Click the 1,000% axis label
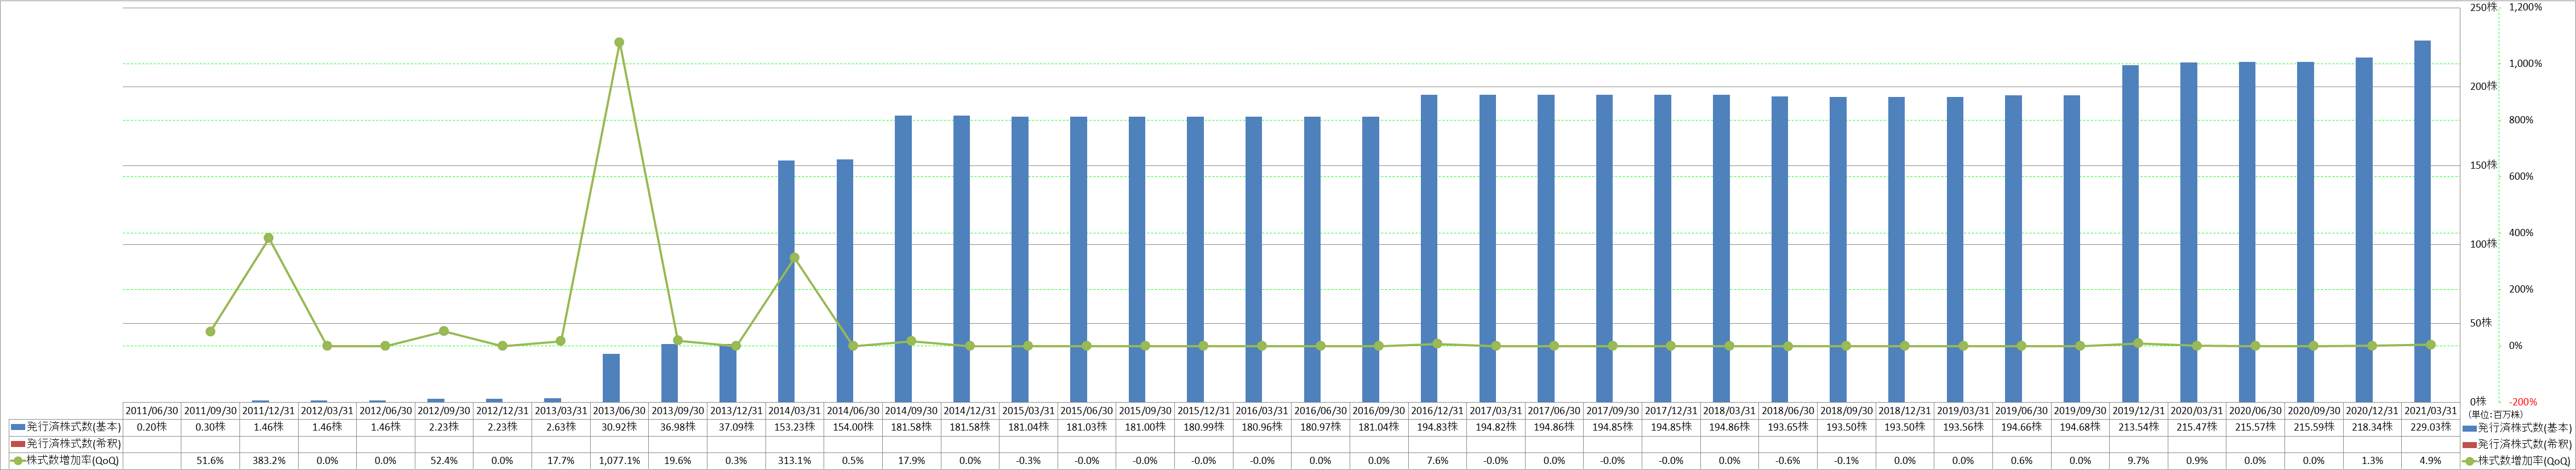Image resolution: width=2576 pixels, height=470 pixels. pyautogui.click(x=2526, y=64)
